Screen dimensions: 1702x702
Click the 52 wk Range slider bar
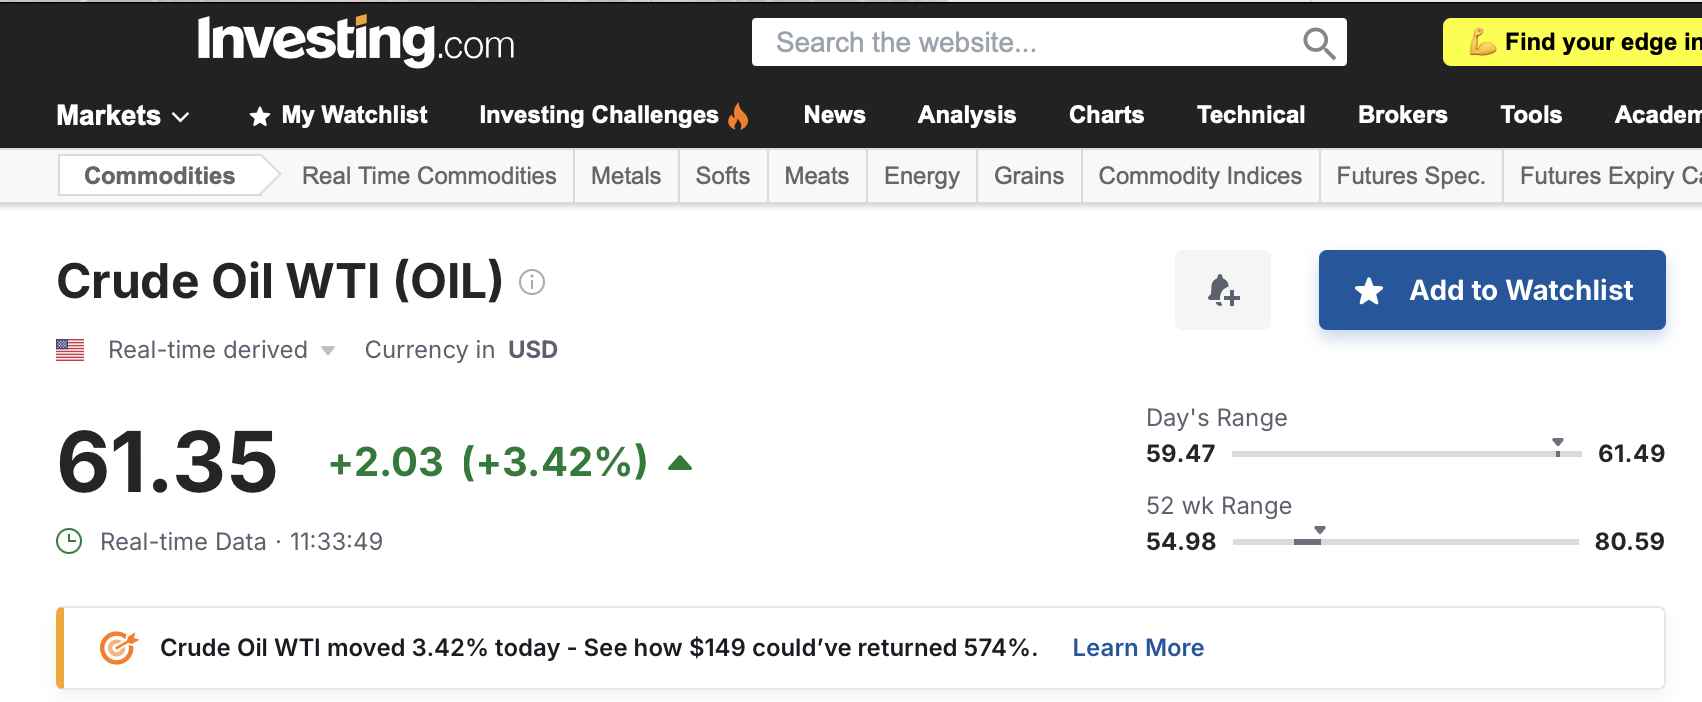[1406, 542]
